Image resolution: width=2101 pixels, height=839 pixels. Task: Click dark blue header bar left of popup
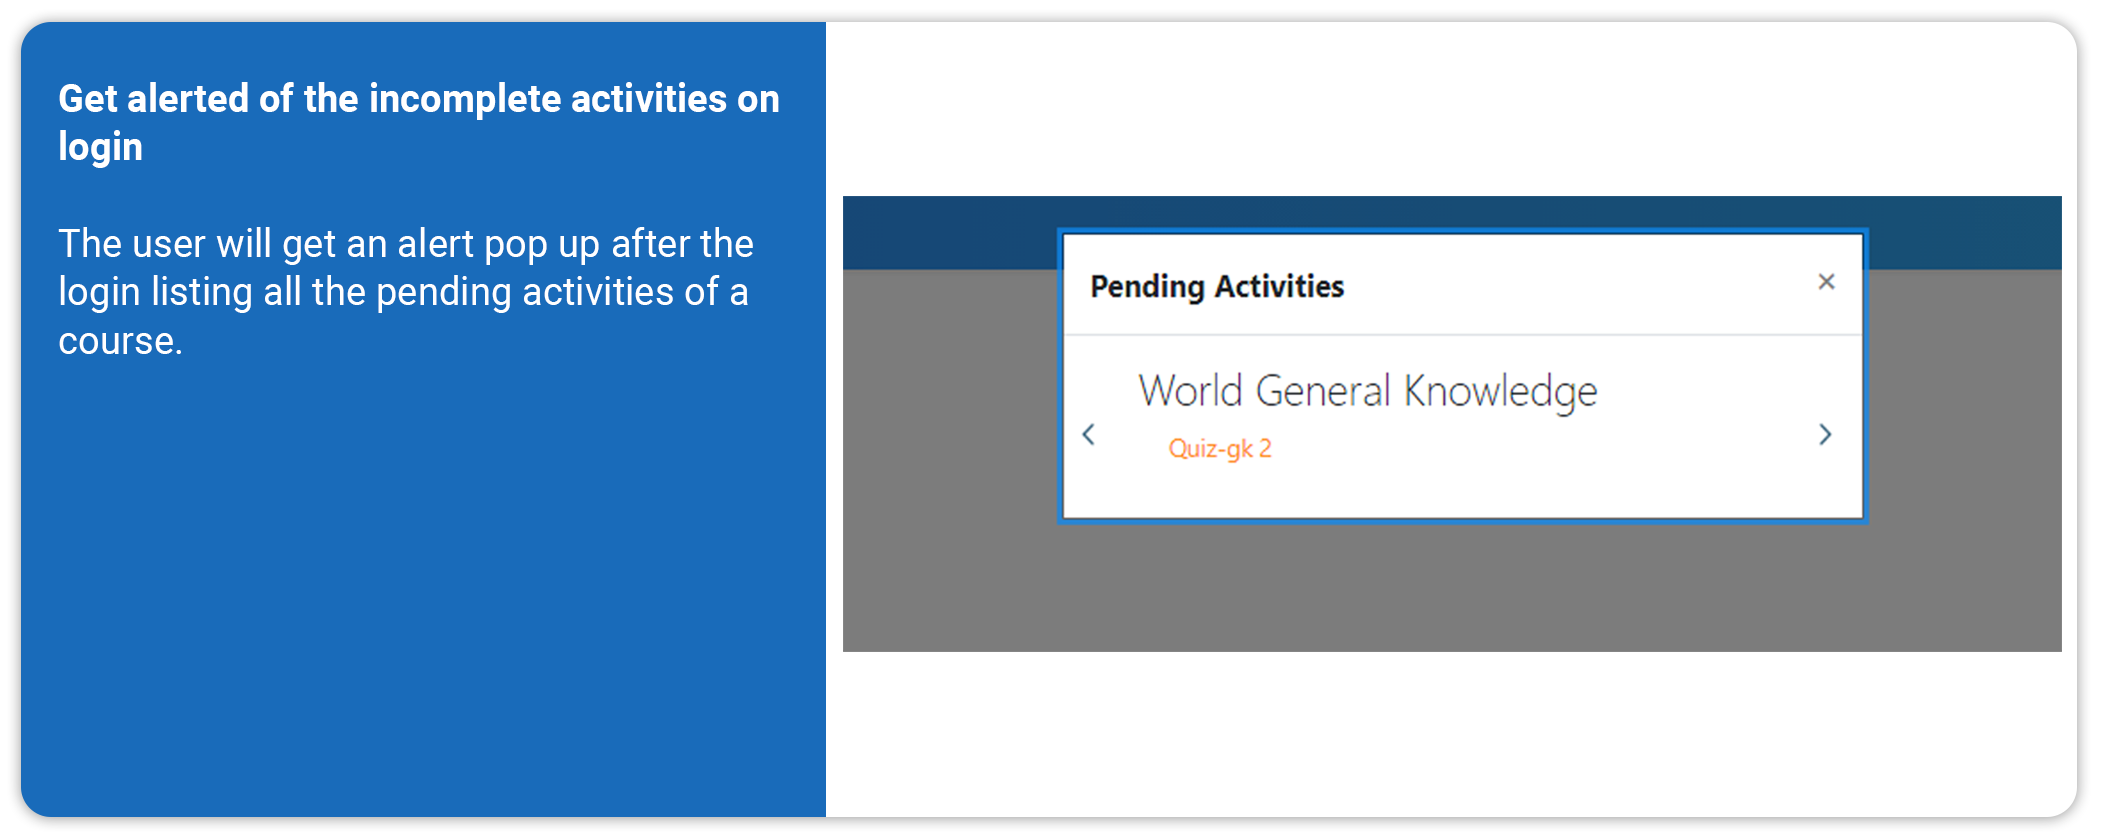pyautogui.click(x=950, y=232)
